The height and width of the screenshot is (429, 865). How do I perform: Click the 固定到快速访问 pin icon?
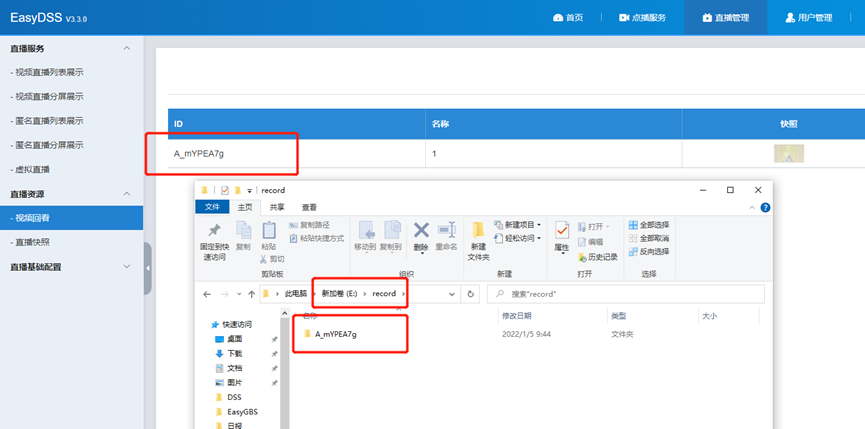coord(213,230)
